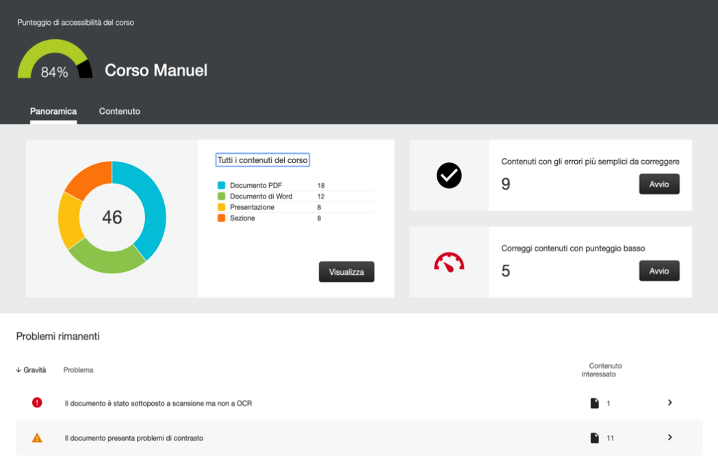
Task: Click the red critical severity icon
Action: click(37, 402)
